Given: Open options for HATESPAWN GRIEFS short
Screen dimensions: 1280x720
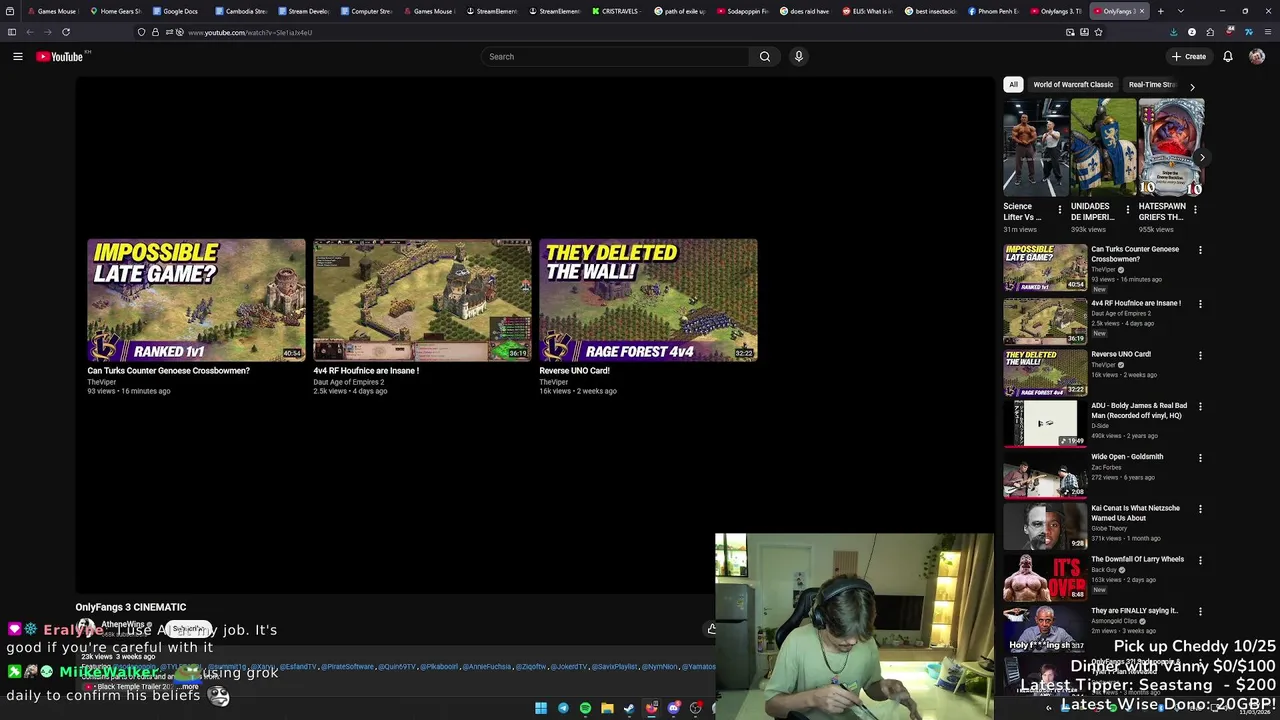Looking at the screenshot, I should tap(1195, 210).
